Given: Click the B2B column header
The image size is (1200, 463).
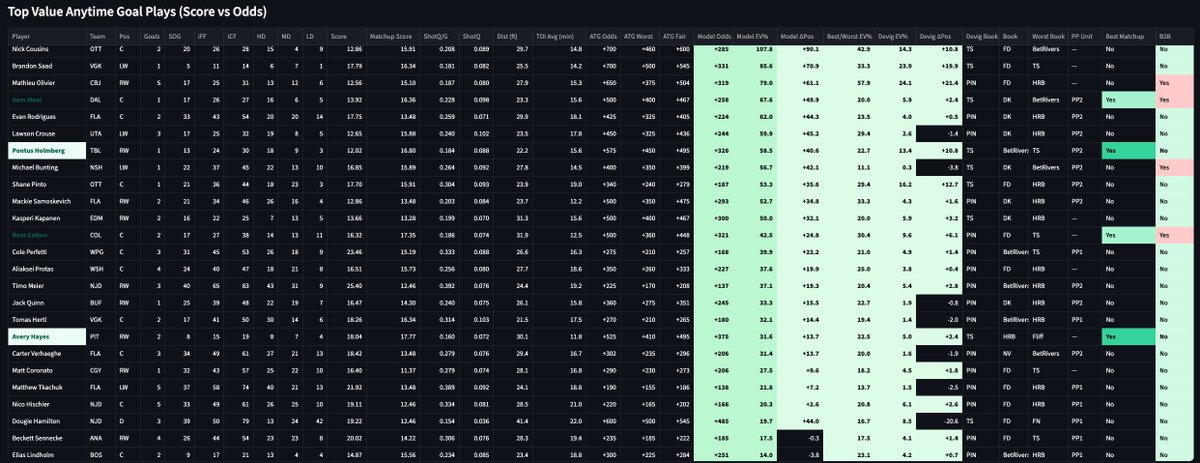Looking at the screenshot, I should pos(1163,34).
